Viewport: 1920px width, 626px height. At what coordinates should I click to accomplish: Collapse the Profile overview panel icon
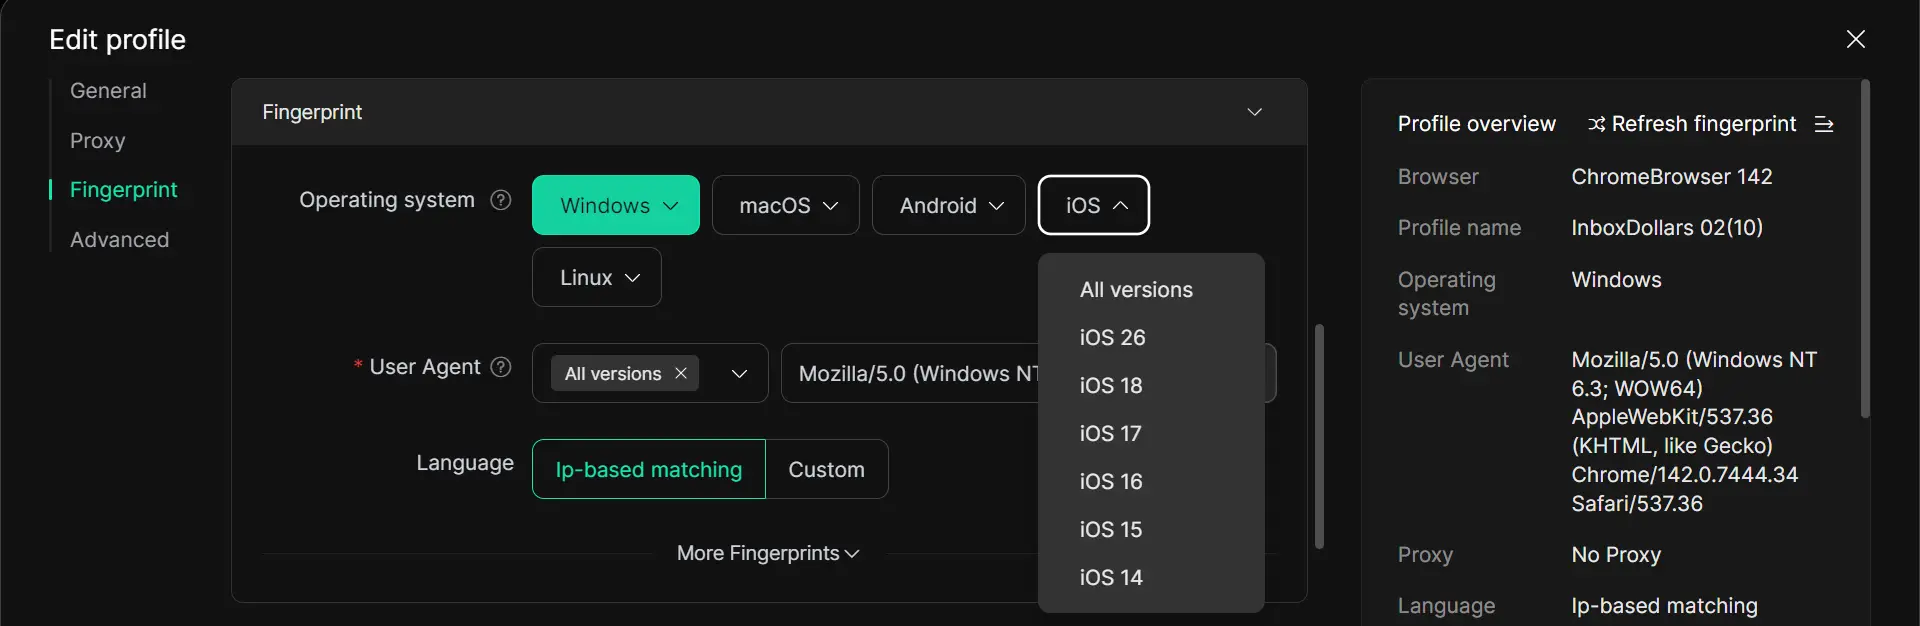pos(1824,124)
